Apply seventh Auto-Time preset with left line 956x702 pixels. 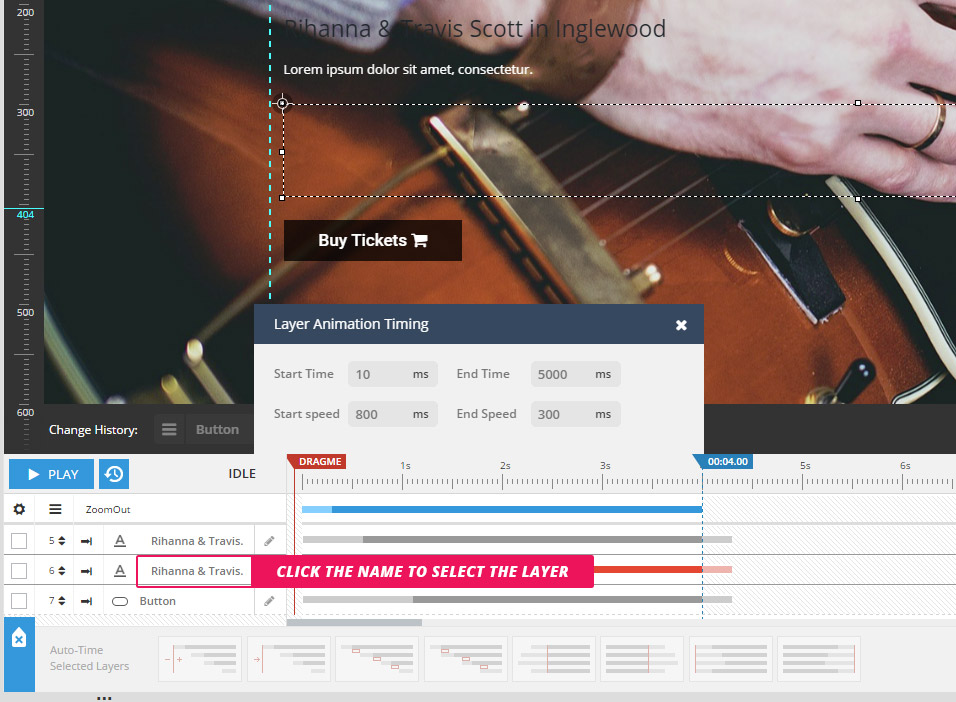[731, 659]
